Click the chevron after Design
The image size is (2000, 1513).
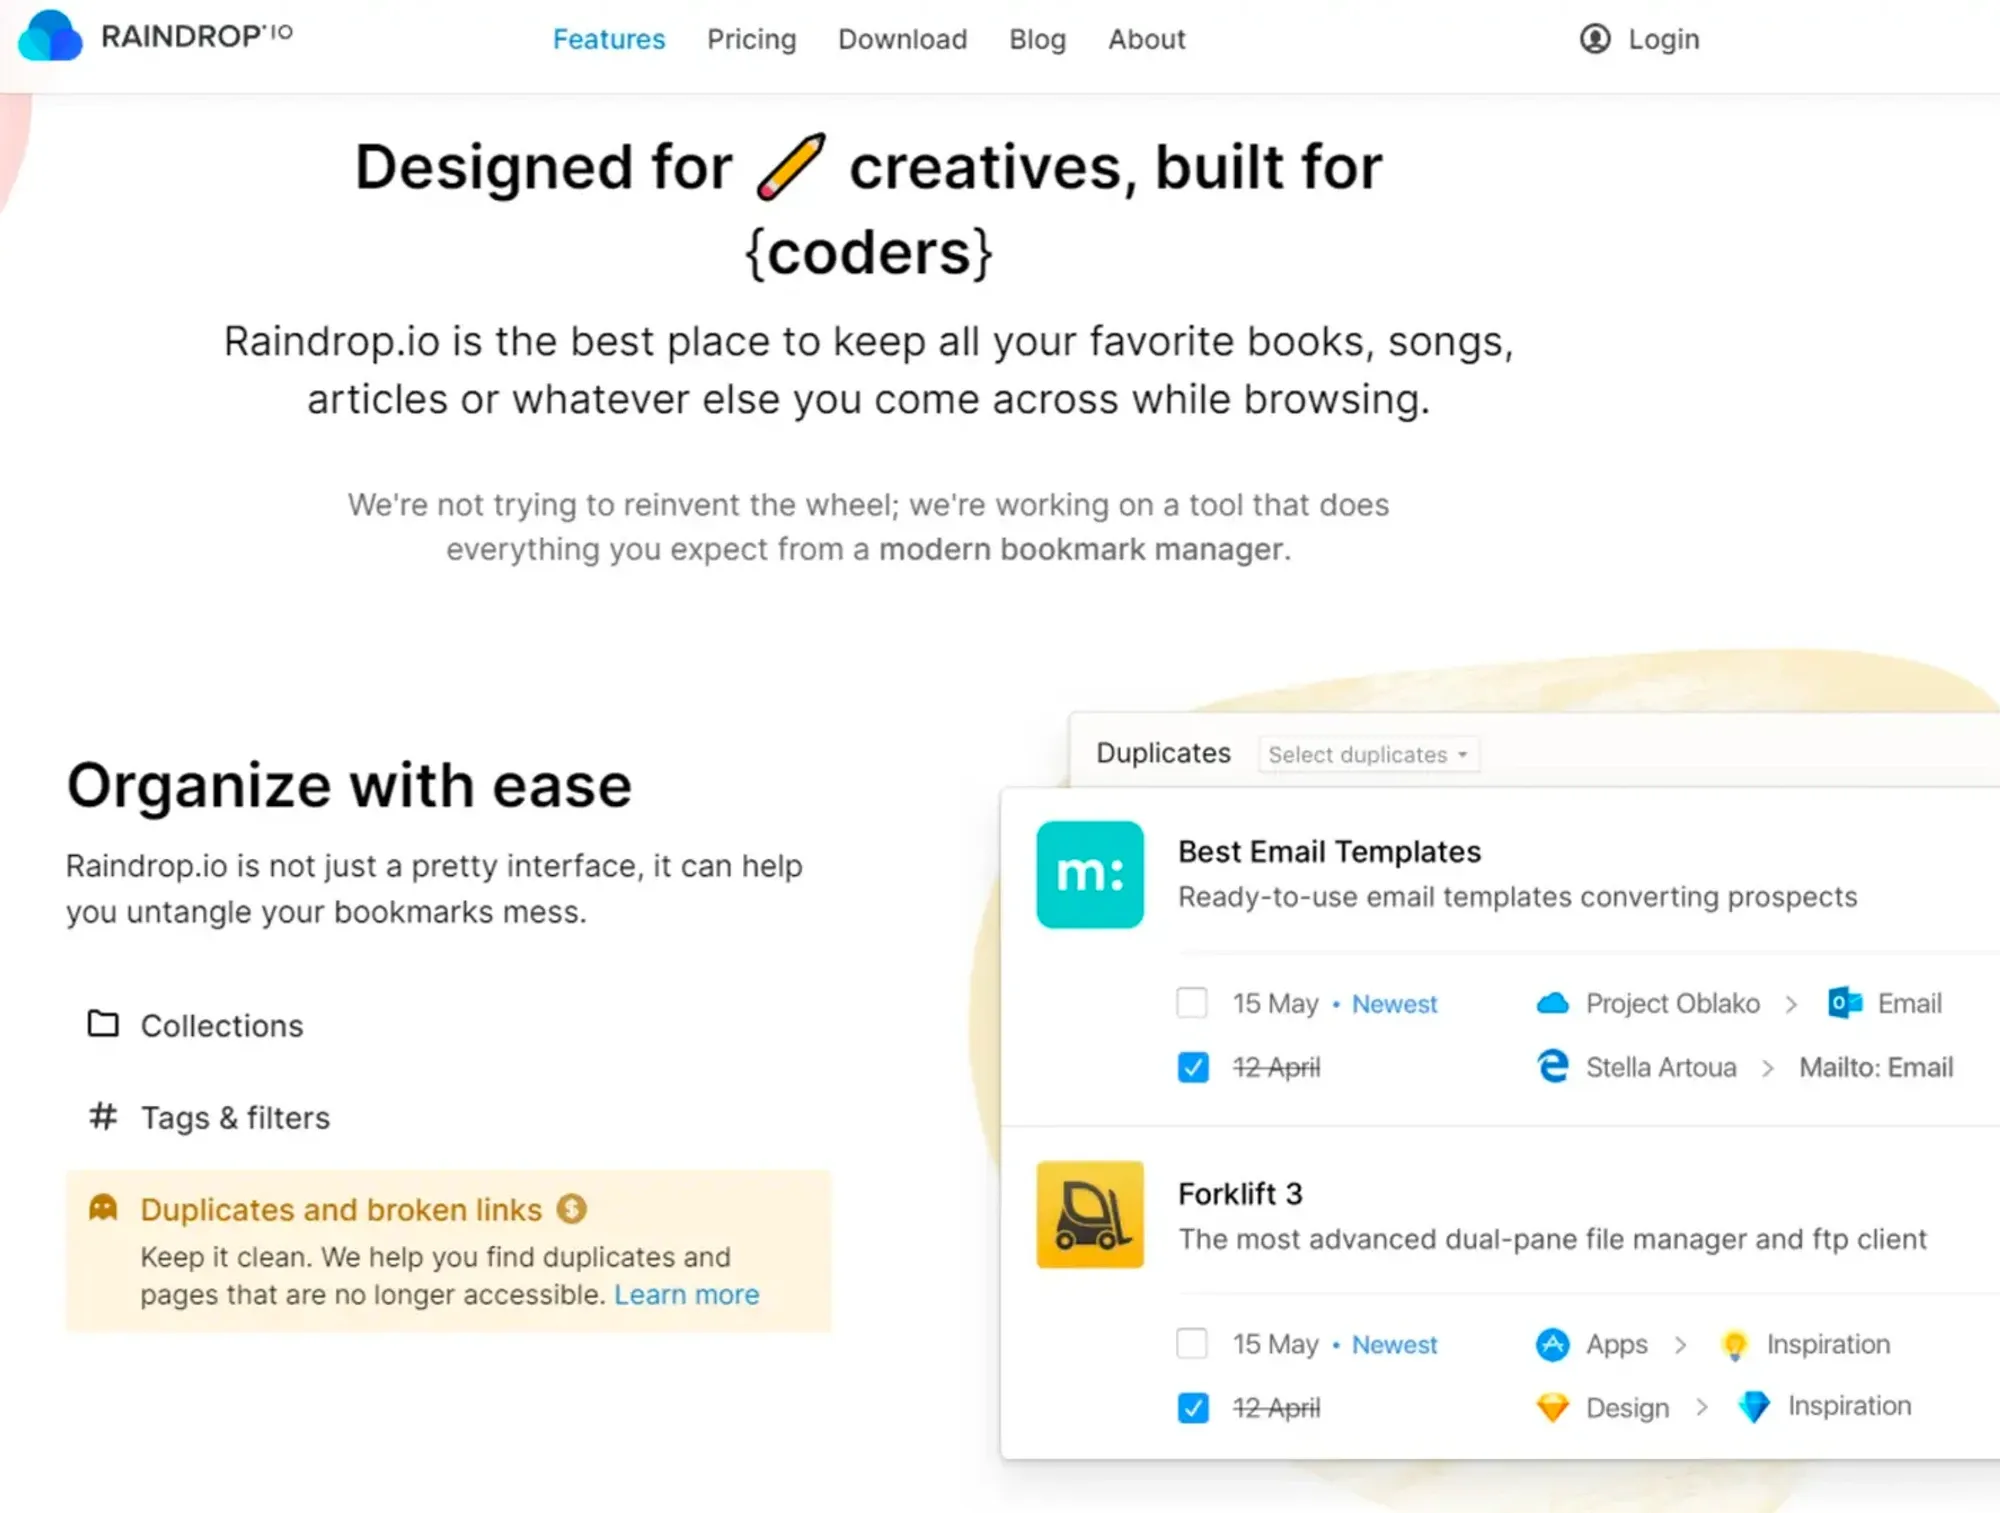click(x=1702, y=1408)
